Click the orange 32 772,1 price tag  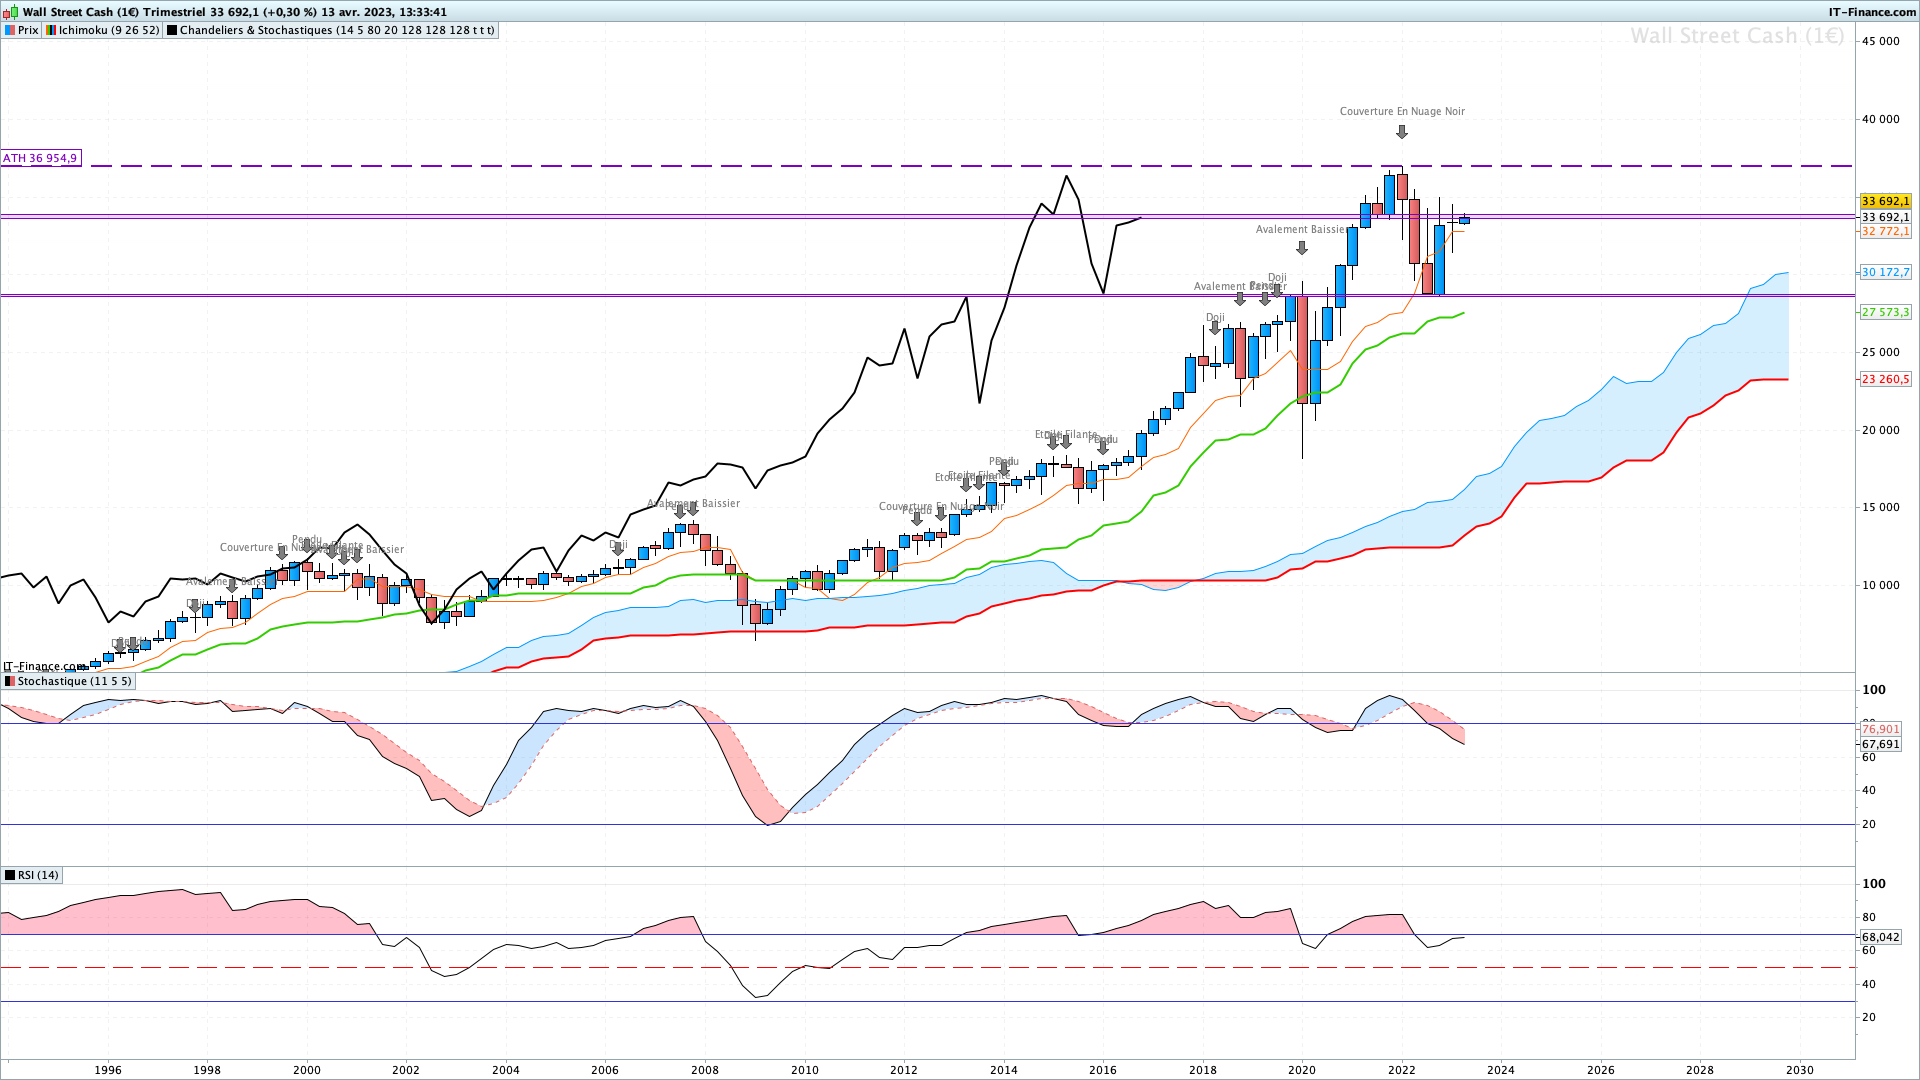click(x=1885, y=231)
